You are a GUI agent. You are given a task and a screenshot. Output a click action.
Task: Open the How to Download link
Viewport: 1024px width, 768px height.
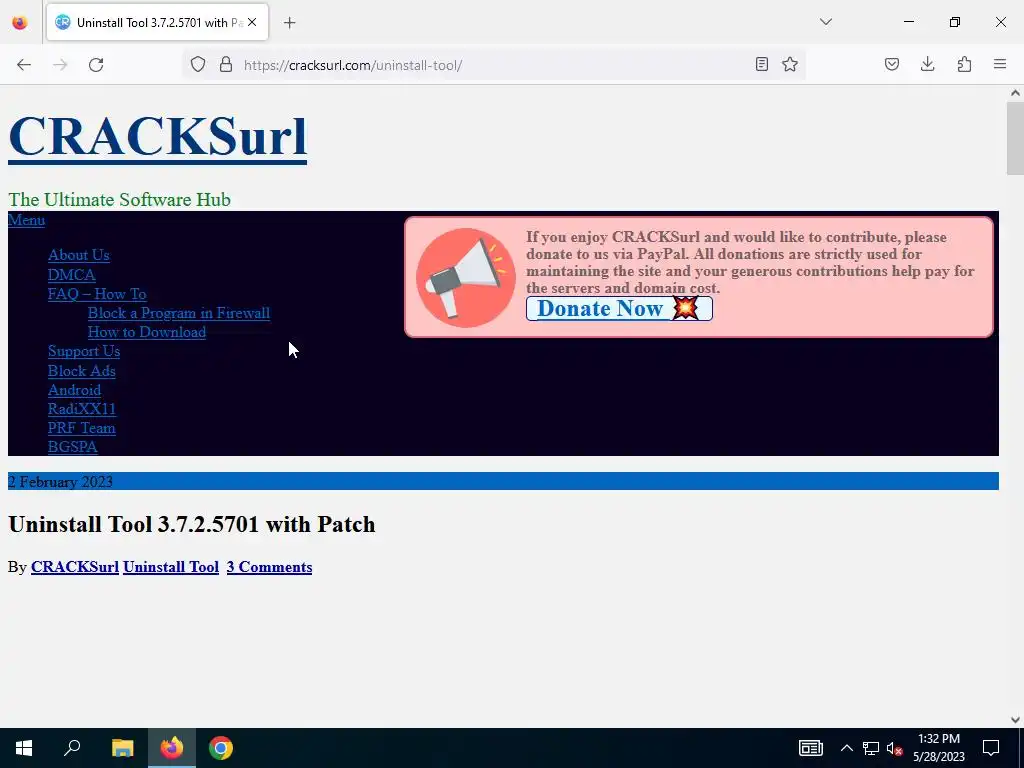(x=147, y=332)
